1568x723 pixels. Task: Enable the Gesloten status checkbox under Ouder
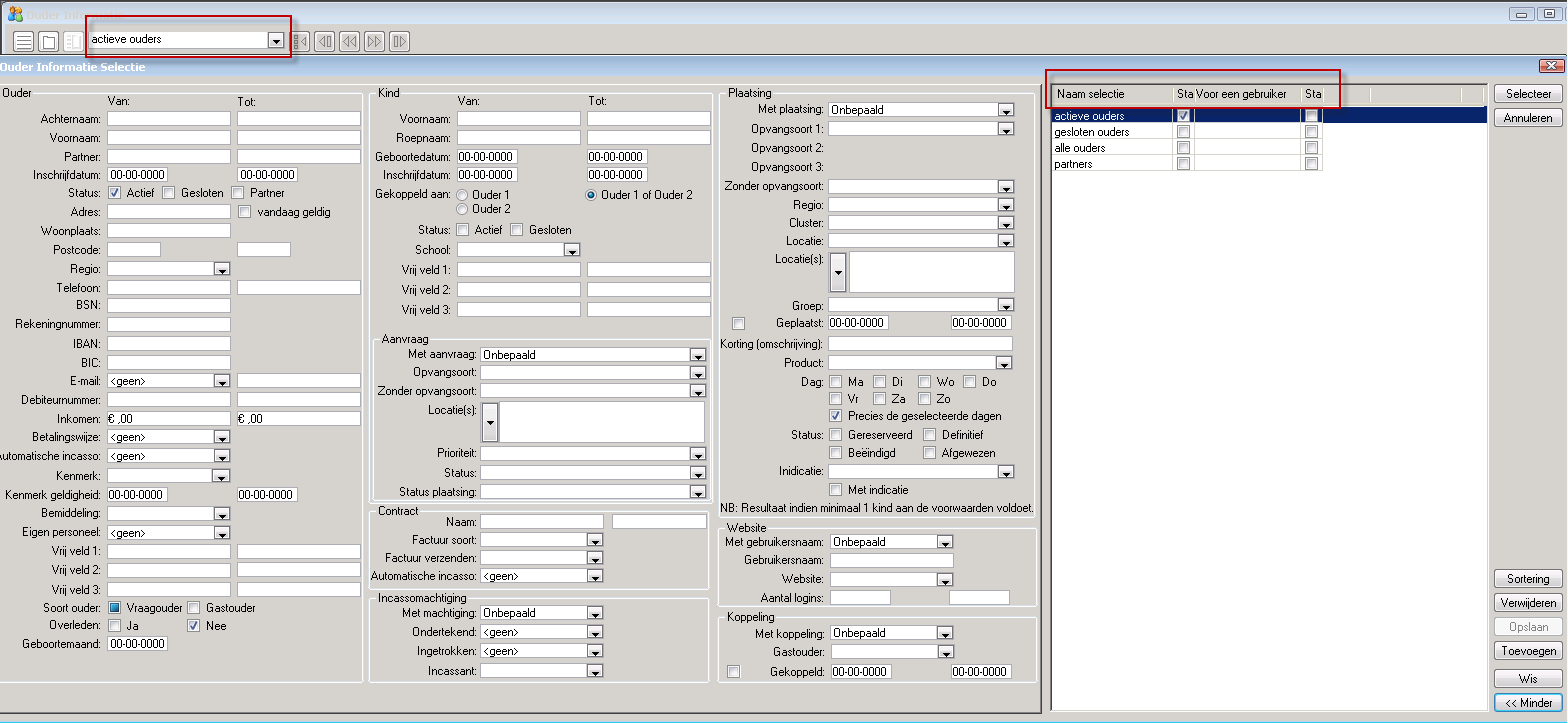(169, 193)
